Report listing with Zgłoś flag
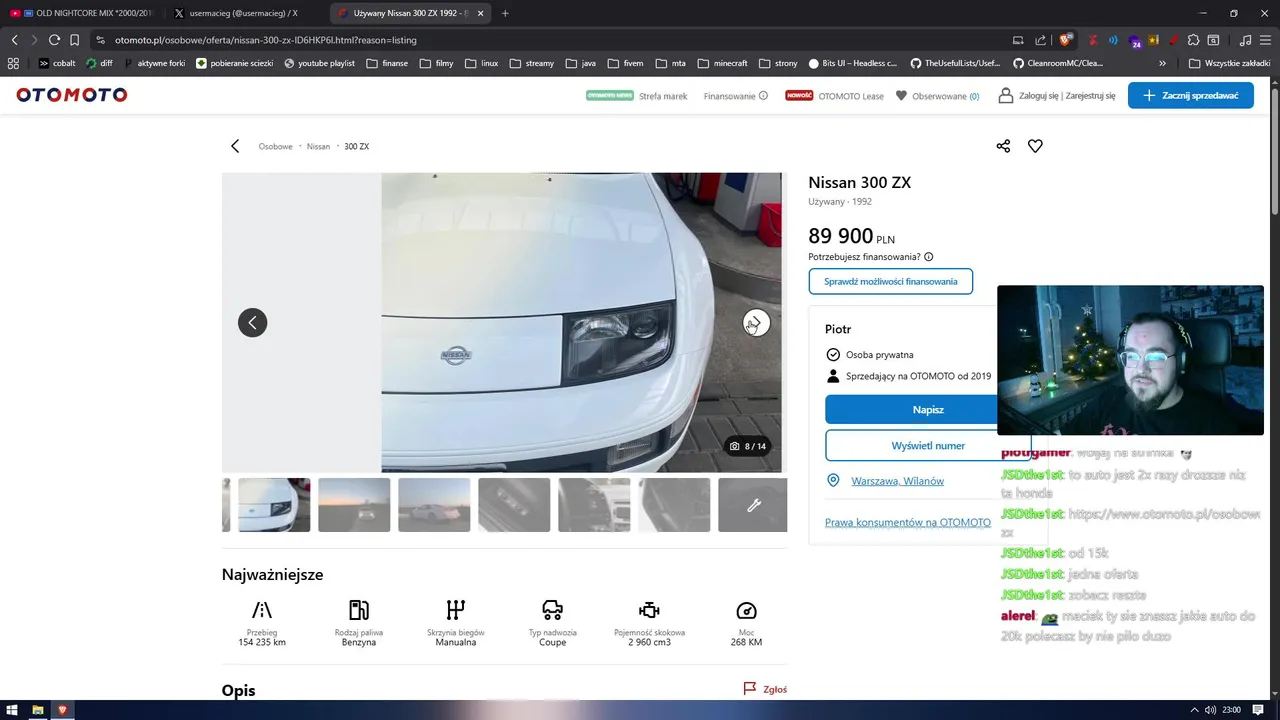1280x720 pixels. (765, 689)
